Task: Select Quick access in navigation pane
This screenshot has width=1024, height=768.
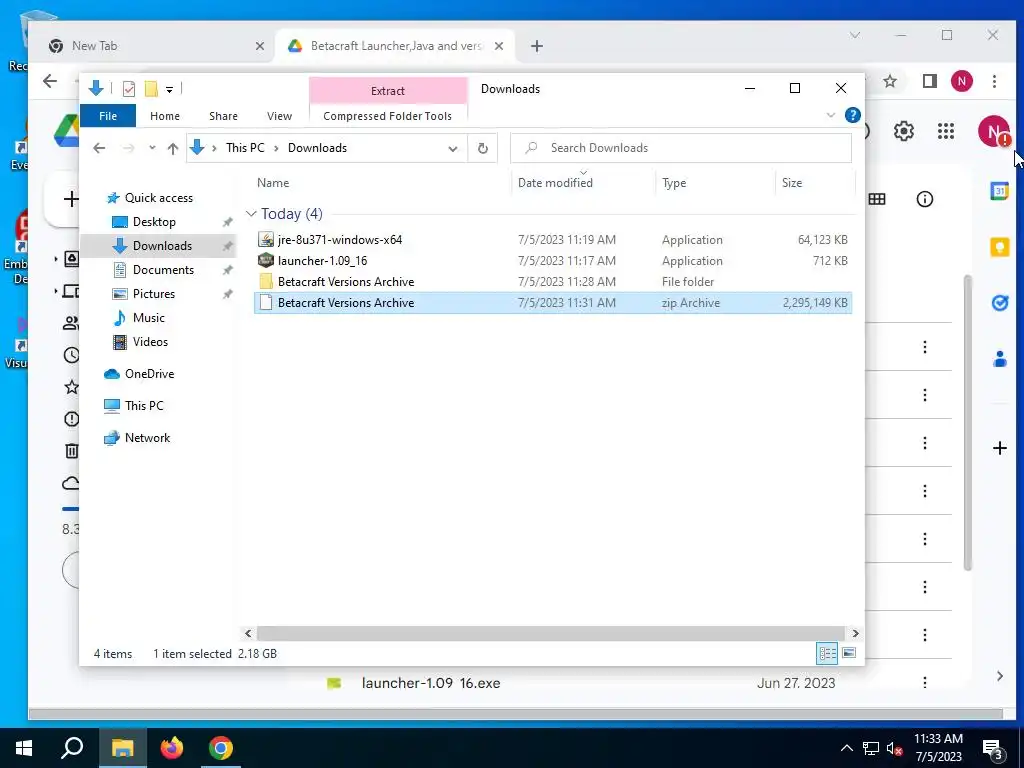Action: (159, 198)
